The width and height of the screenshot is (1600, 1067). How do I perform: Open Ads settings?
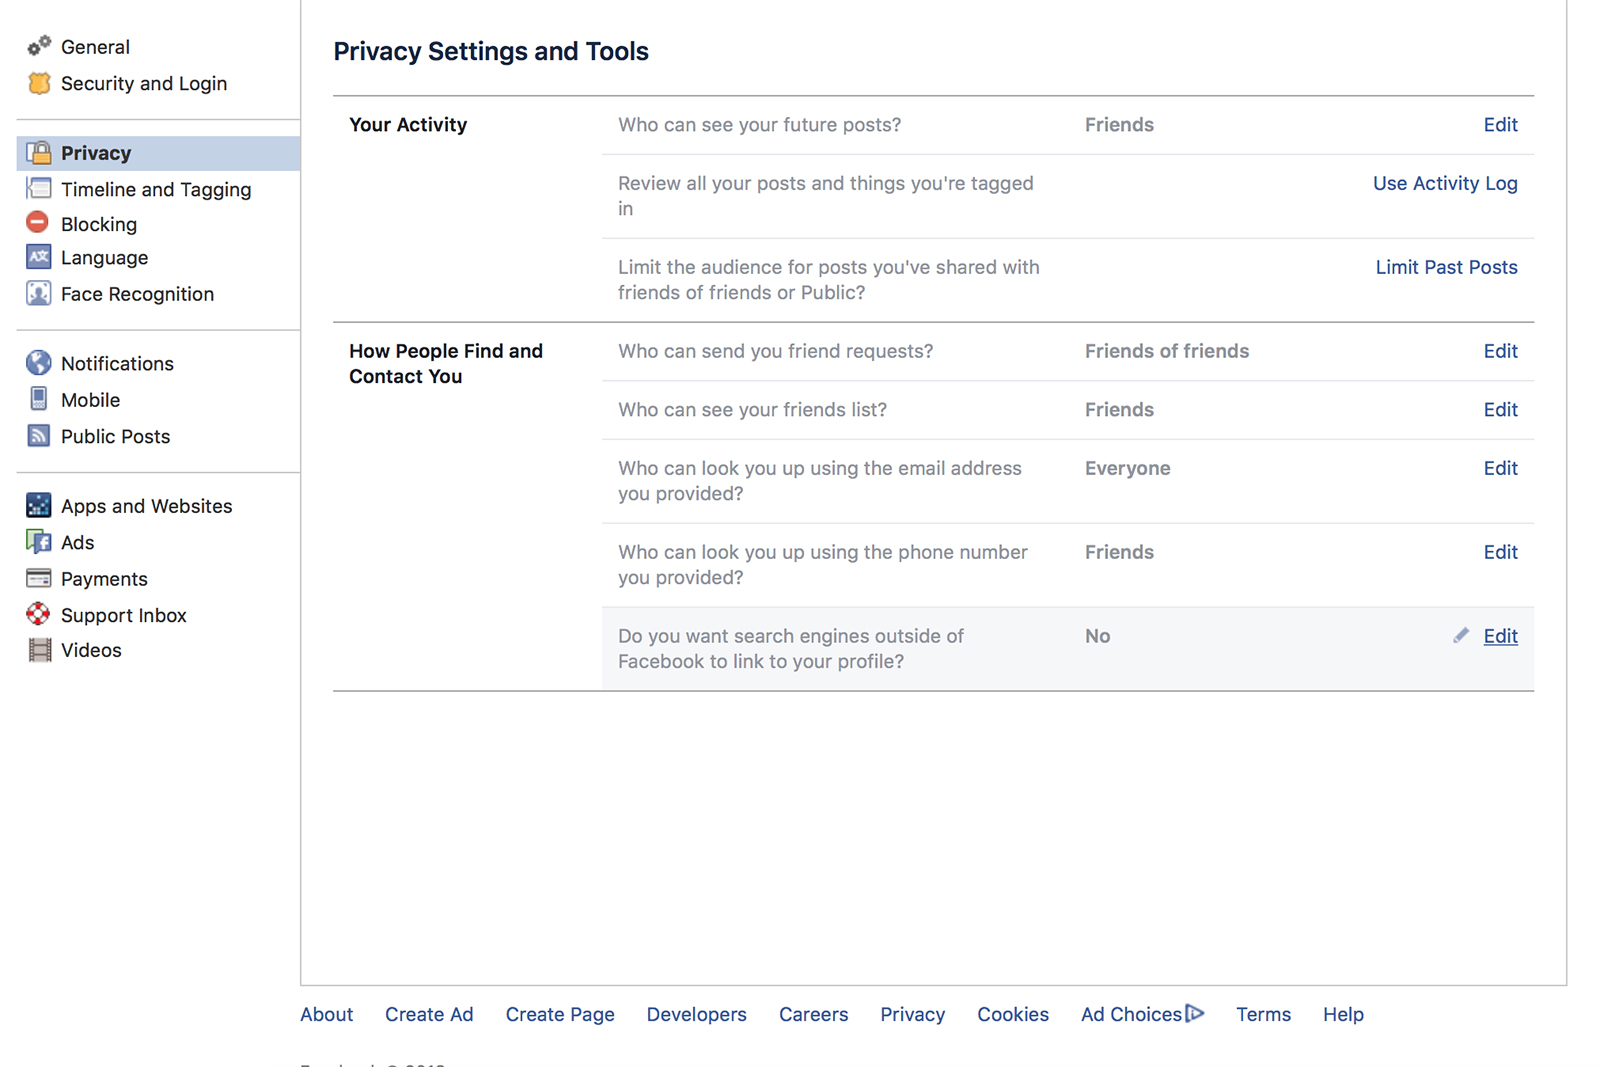(77, 542)
